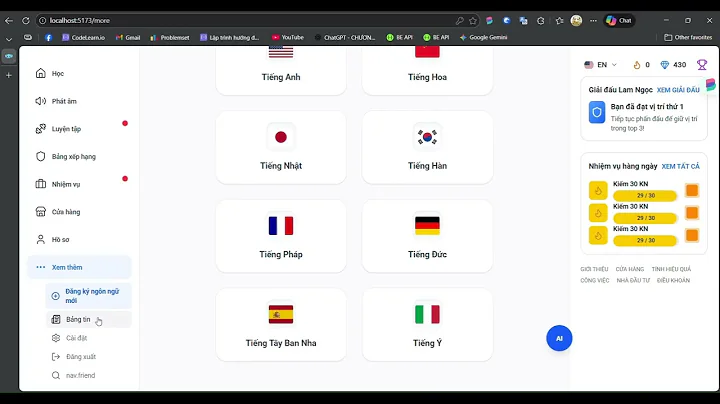Go back in browser

coord(9,21)
